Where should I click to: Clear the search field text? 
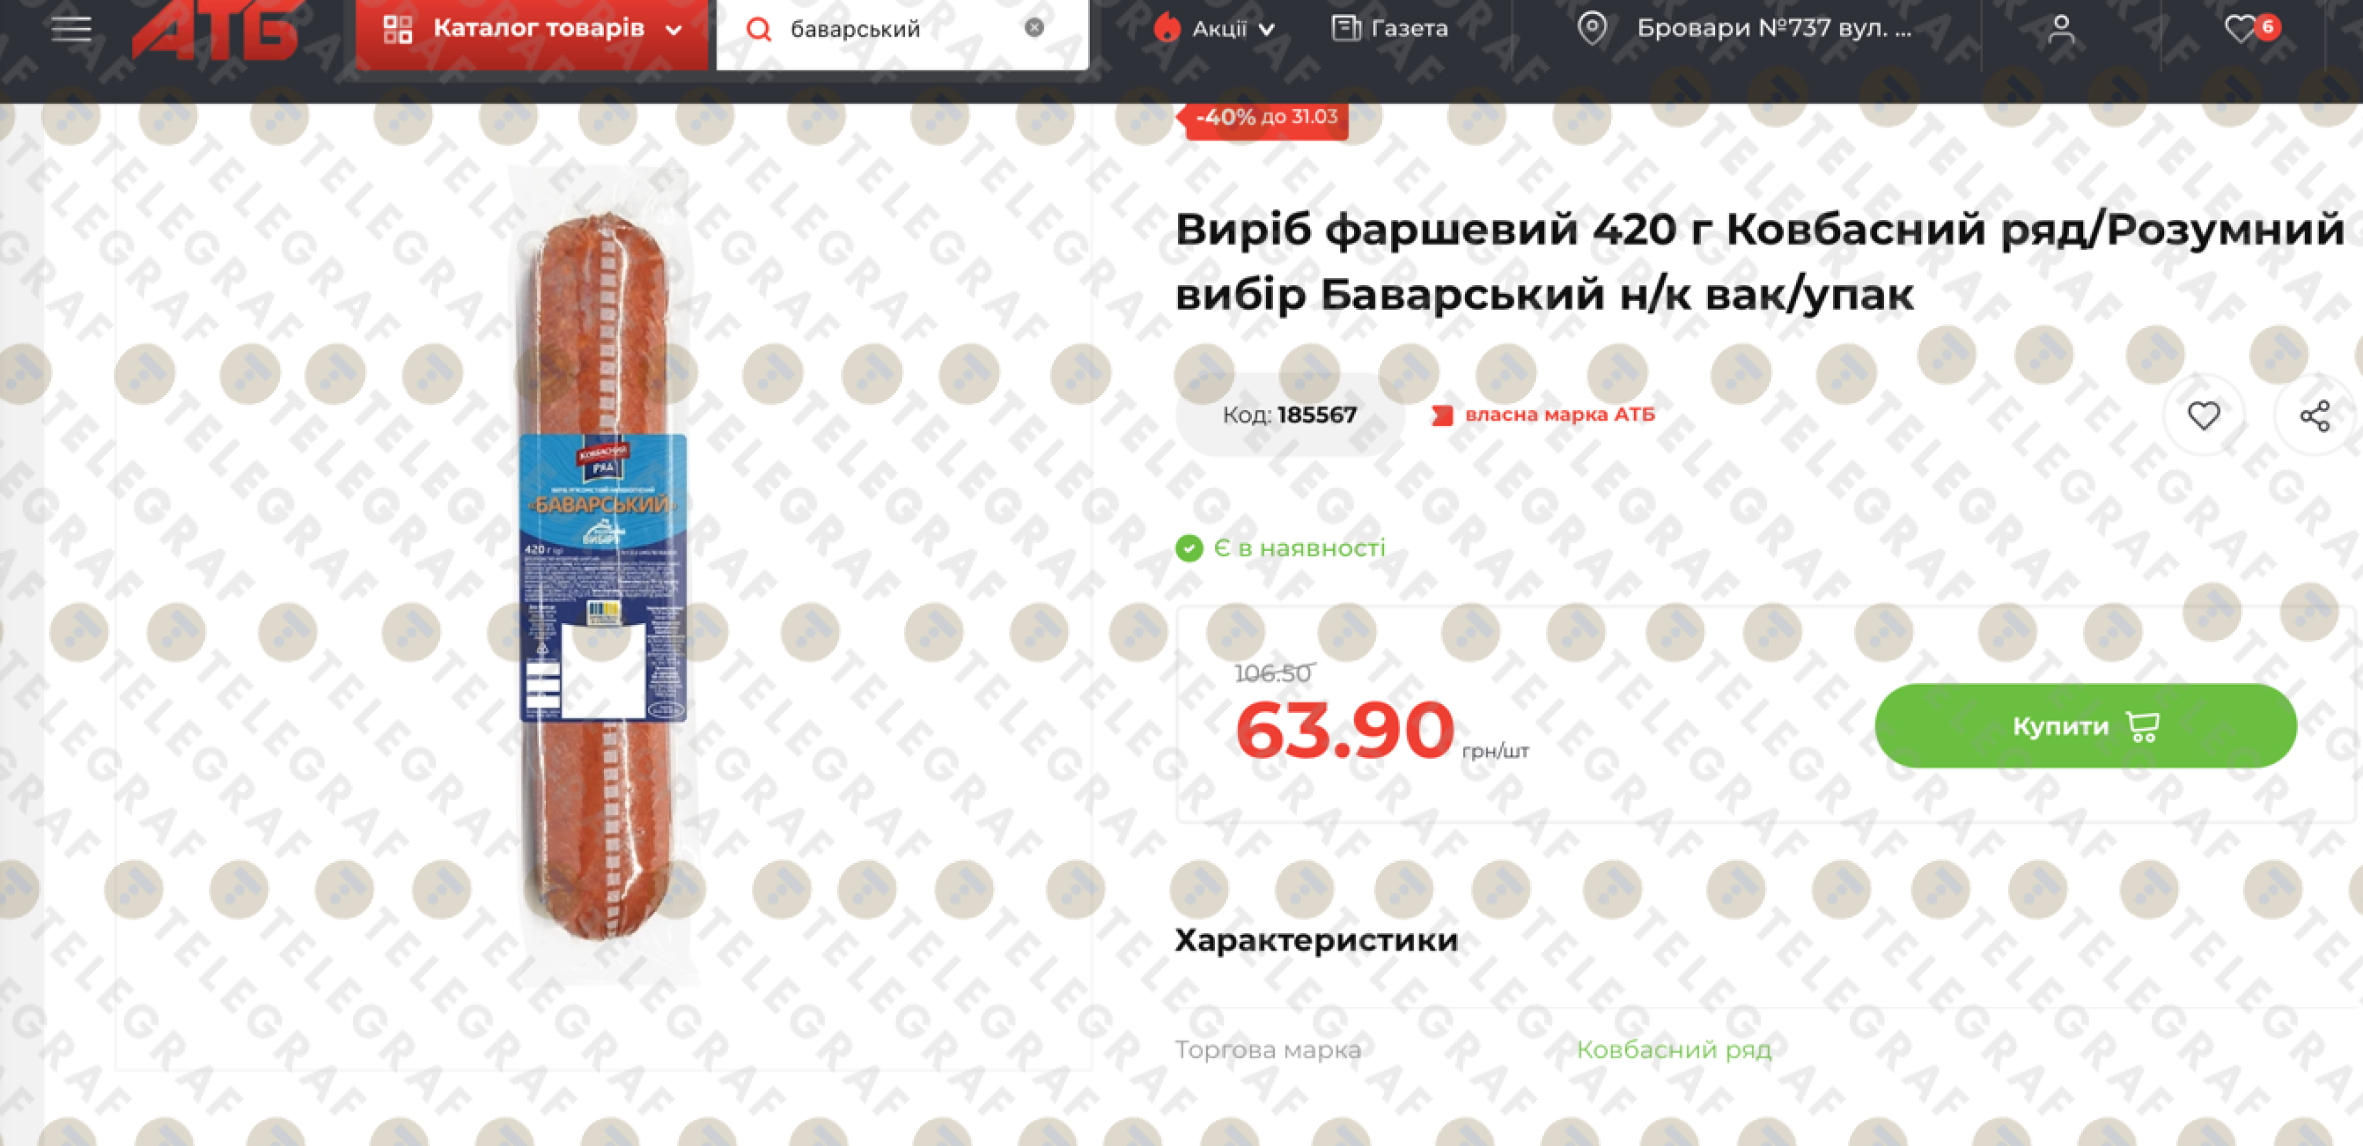[x=1034, y=28]
